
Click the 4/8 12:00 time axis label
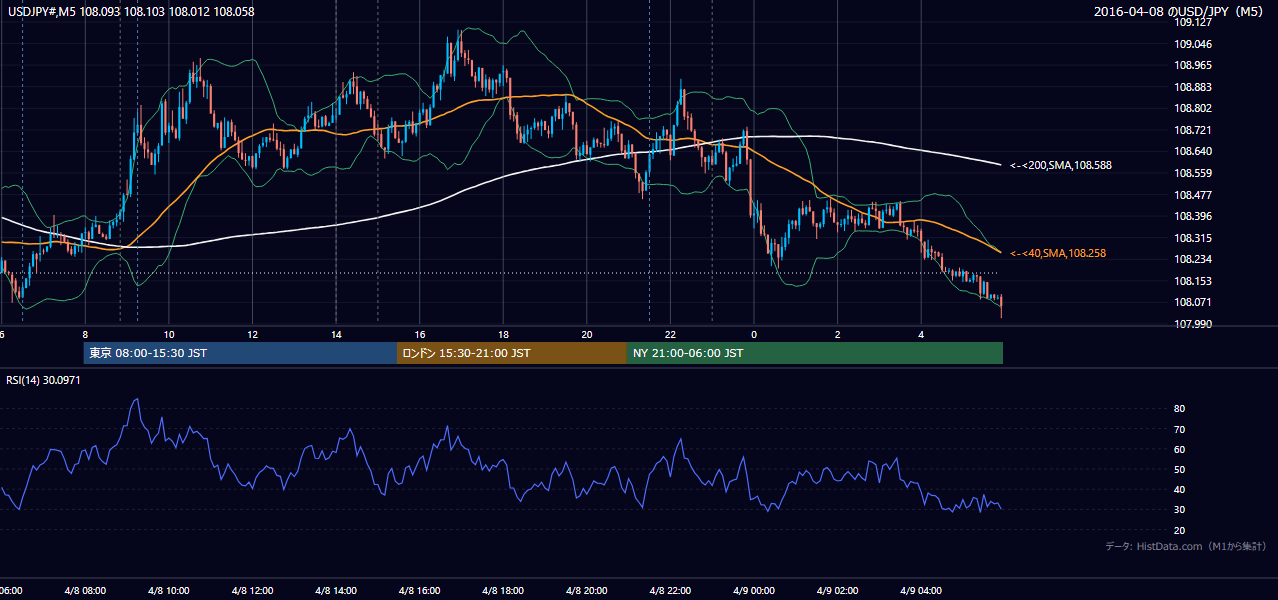(252, 590)
